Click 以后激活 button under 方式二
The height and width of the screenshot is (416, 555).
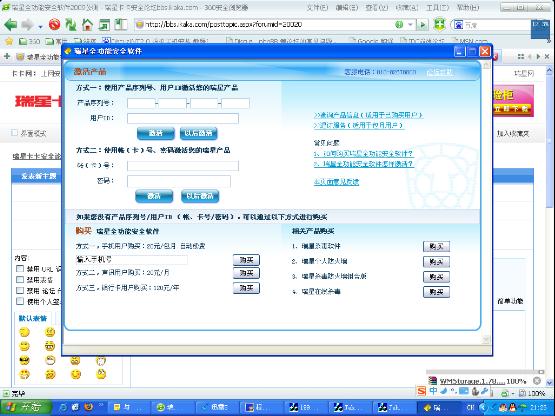click(200, 196)
